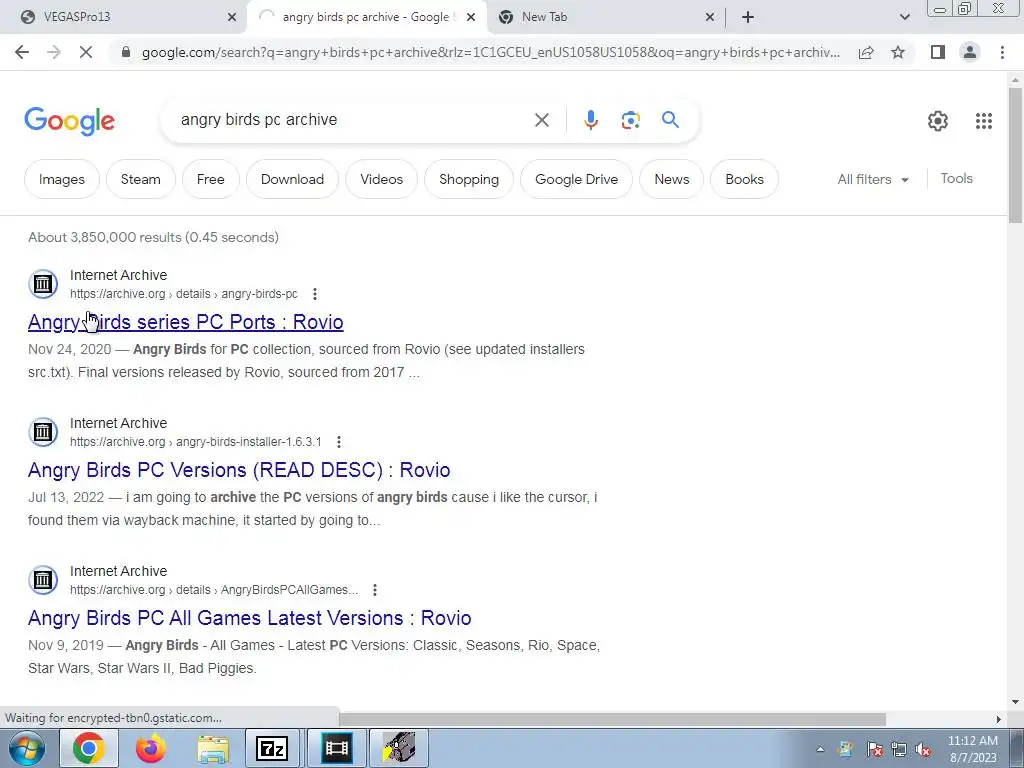Open 7-Zip from the taskbar
The height and width of the screenshot is (768, 1024).
pyautogui.click(x=272, y=748)
